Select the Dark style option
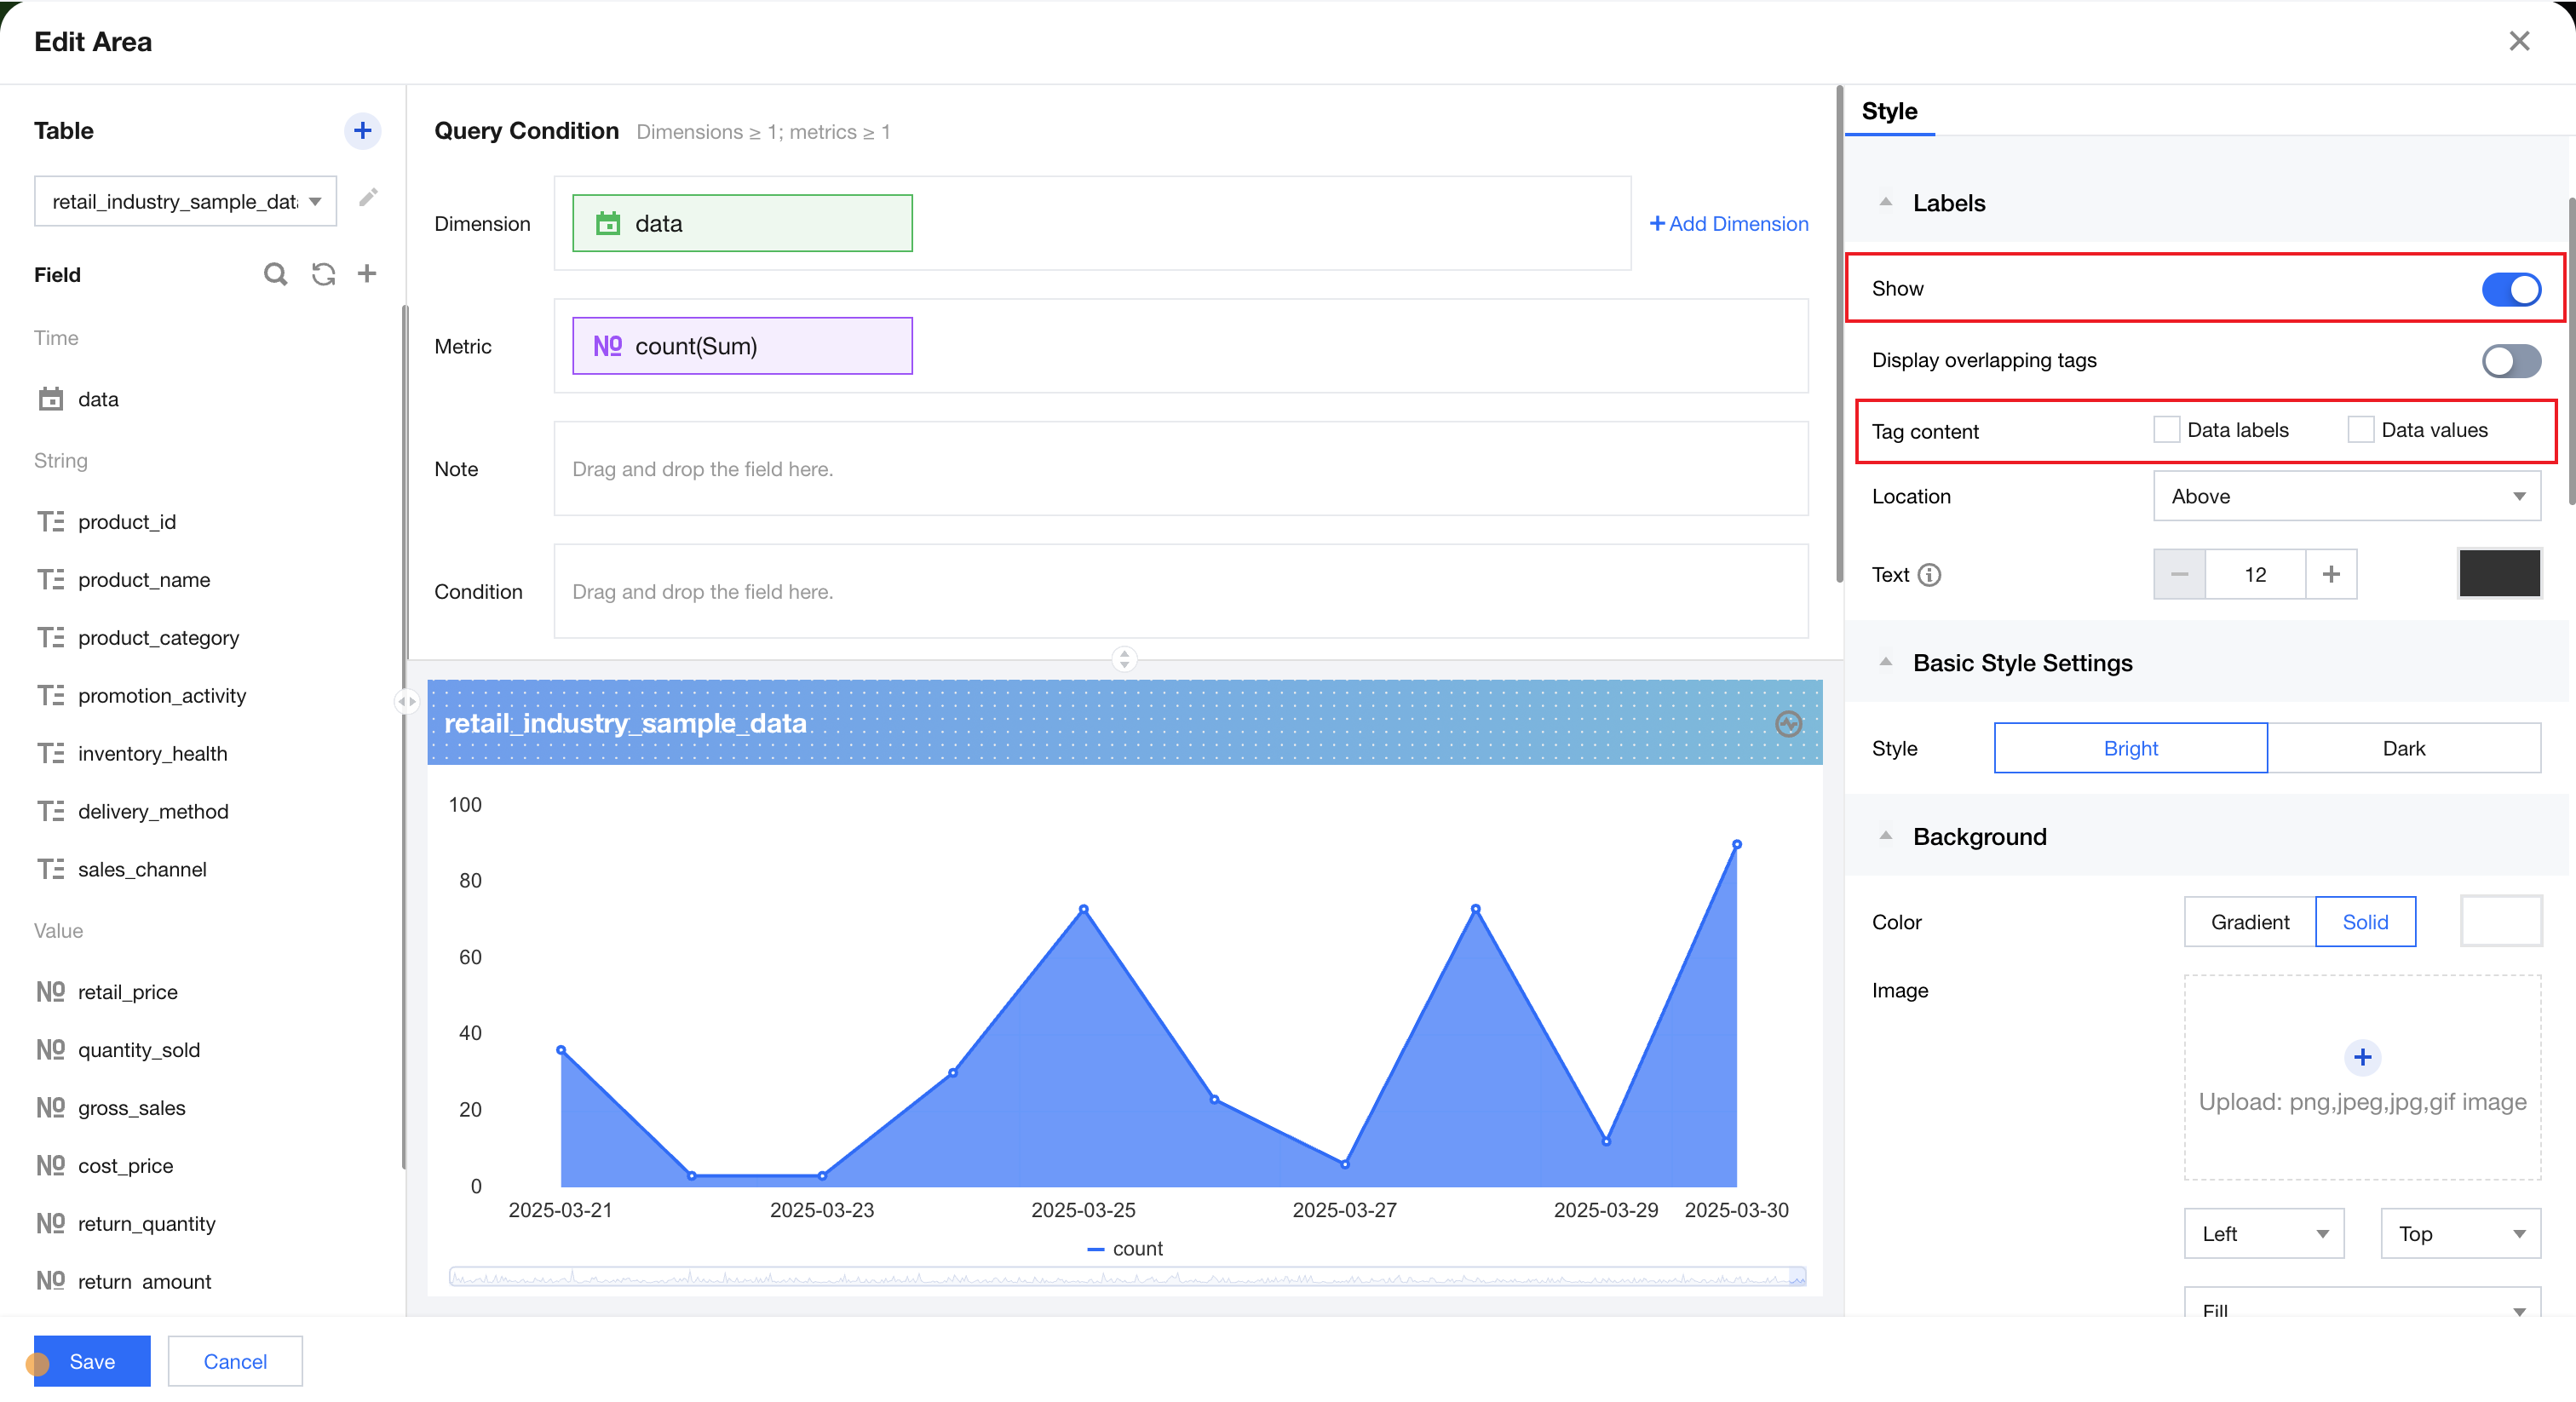Screen dimensions: 2576x1402 click(x=2403, y=749)
